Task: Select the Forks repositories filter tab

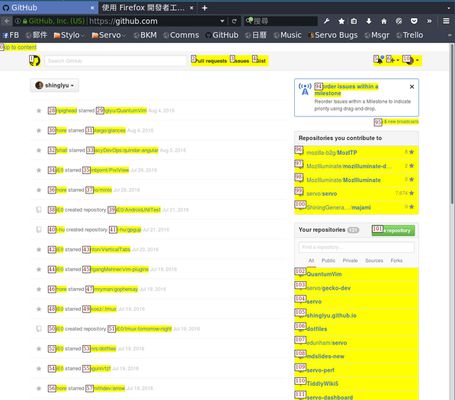Action: pos(397,260)
